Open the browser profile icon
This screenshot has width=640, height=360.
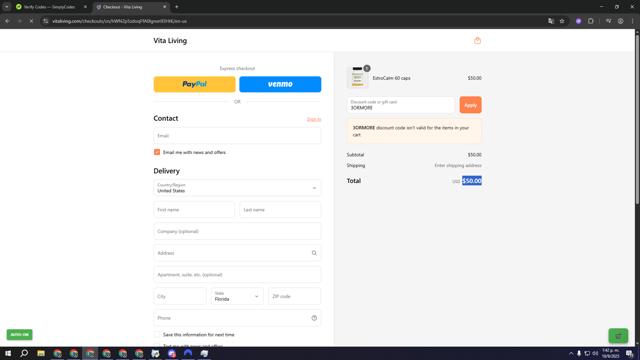click(620, 21)
